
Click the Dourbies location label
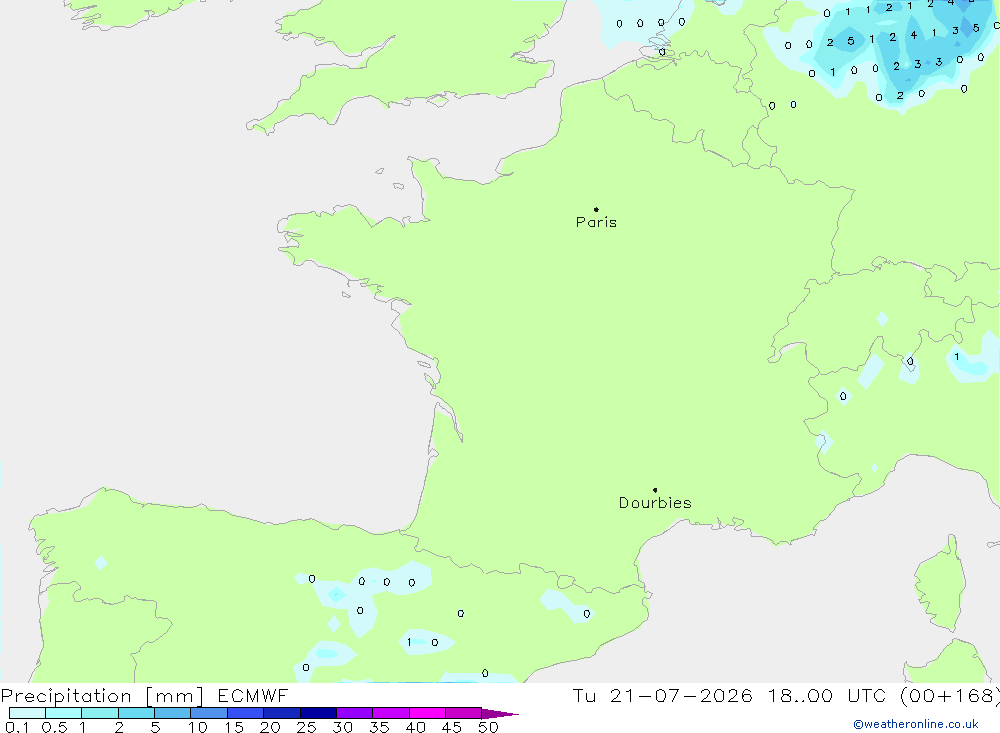click(x=655, y=503)
